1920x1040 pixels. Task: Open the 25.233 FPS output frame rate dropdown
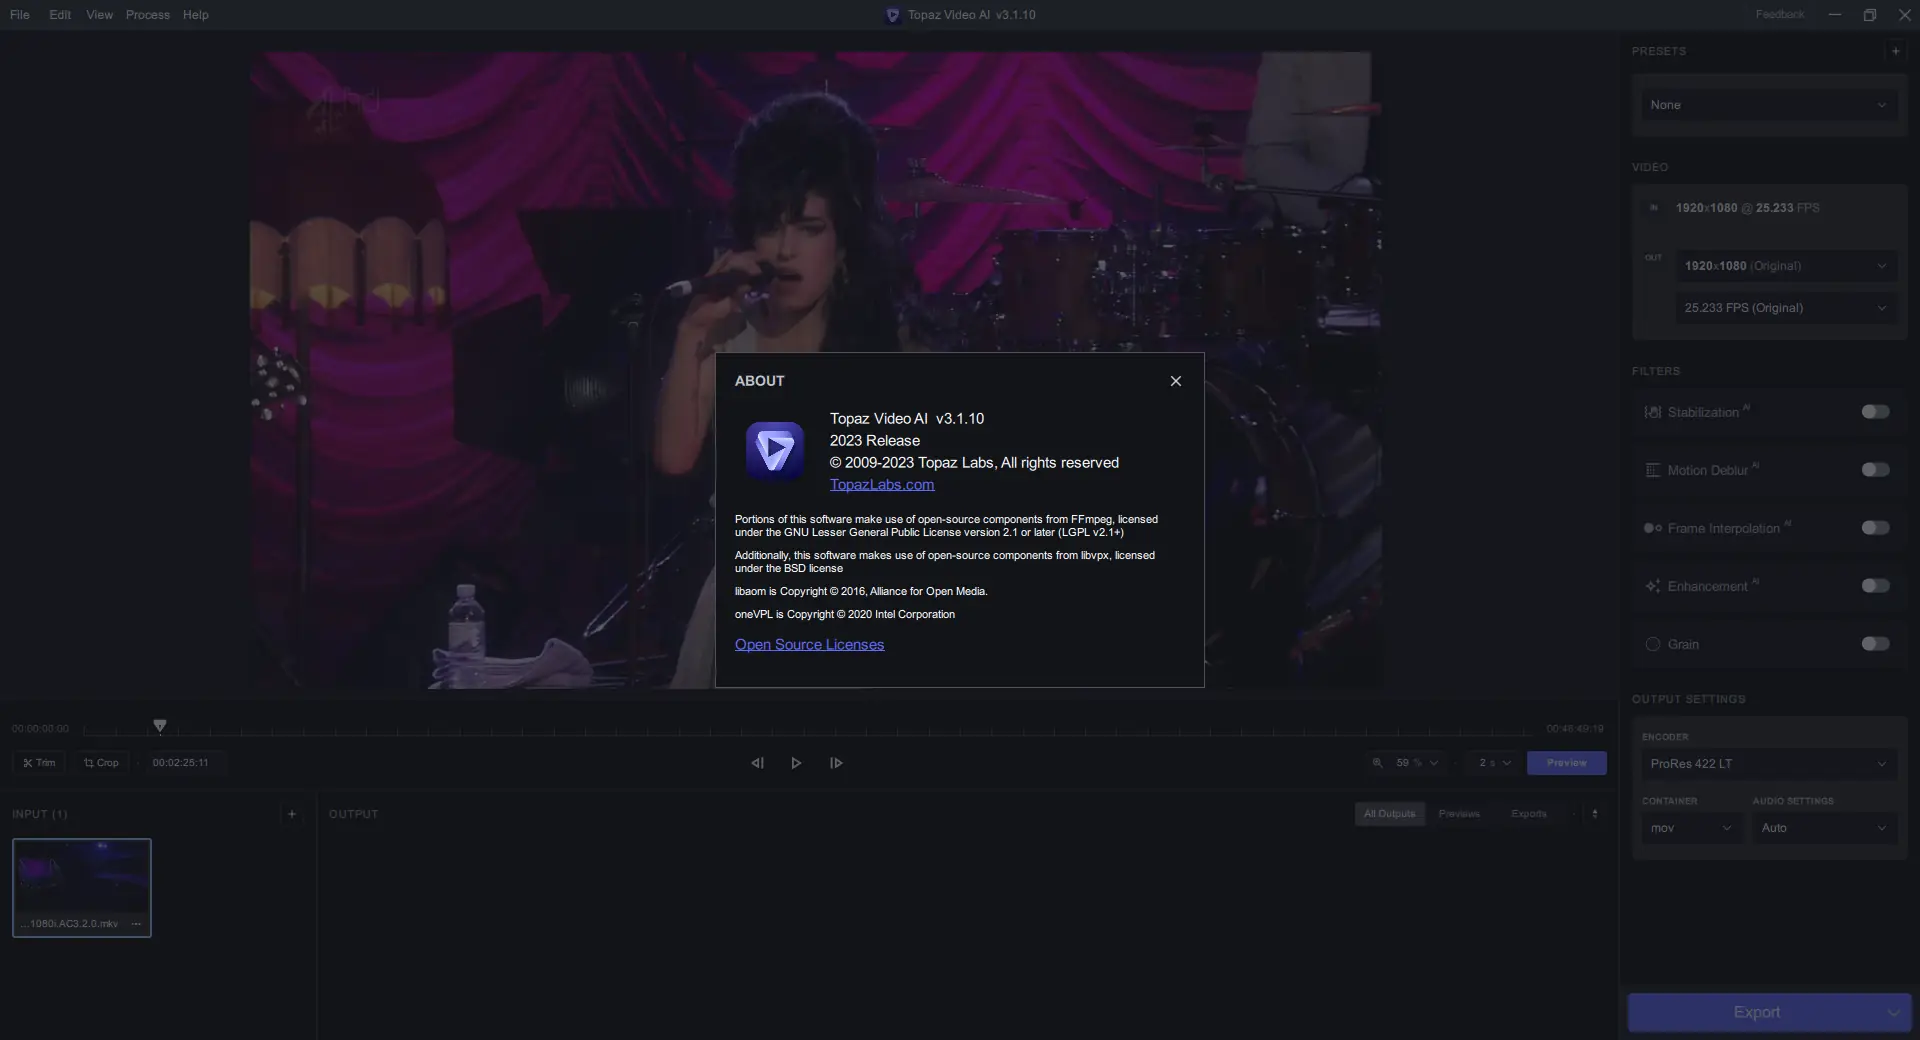(1786, 308)
